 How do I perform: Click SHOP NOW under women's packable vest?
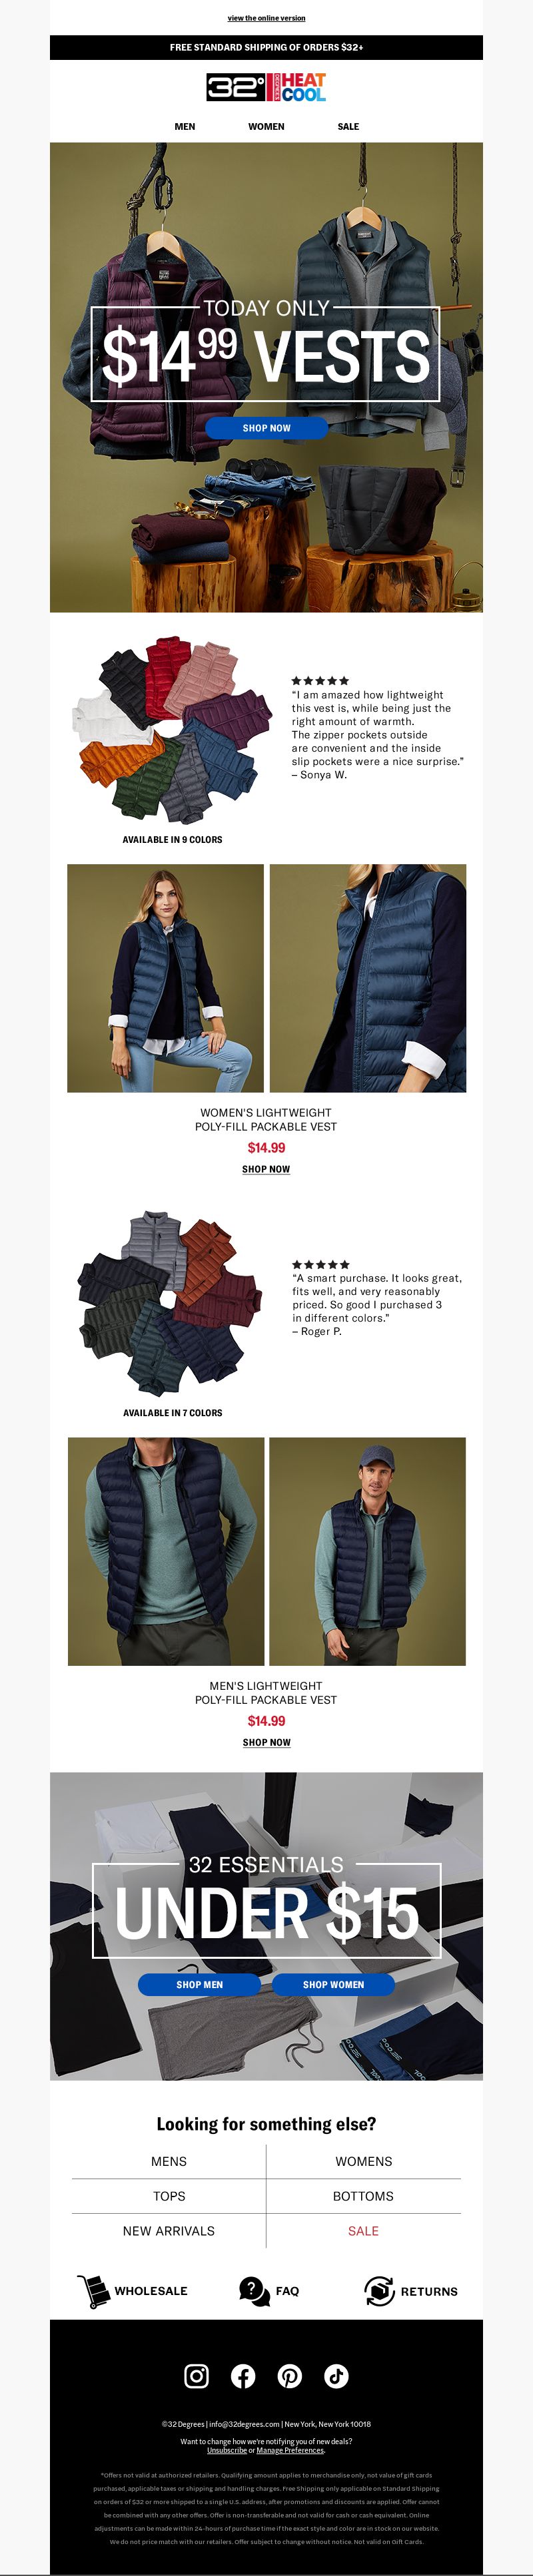click(266, 1169)
